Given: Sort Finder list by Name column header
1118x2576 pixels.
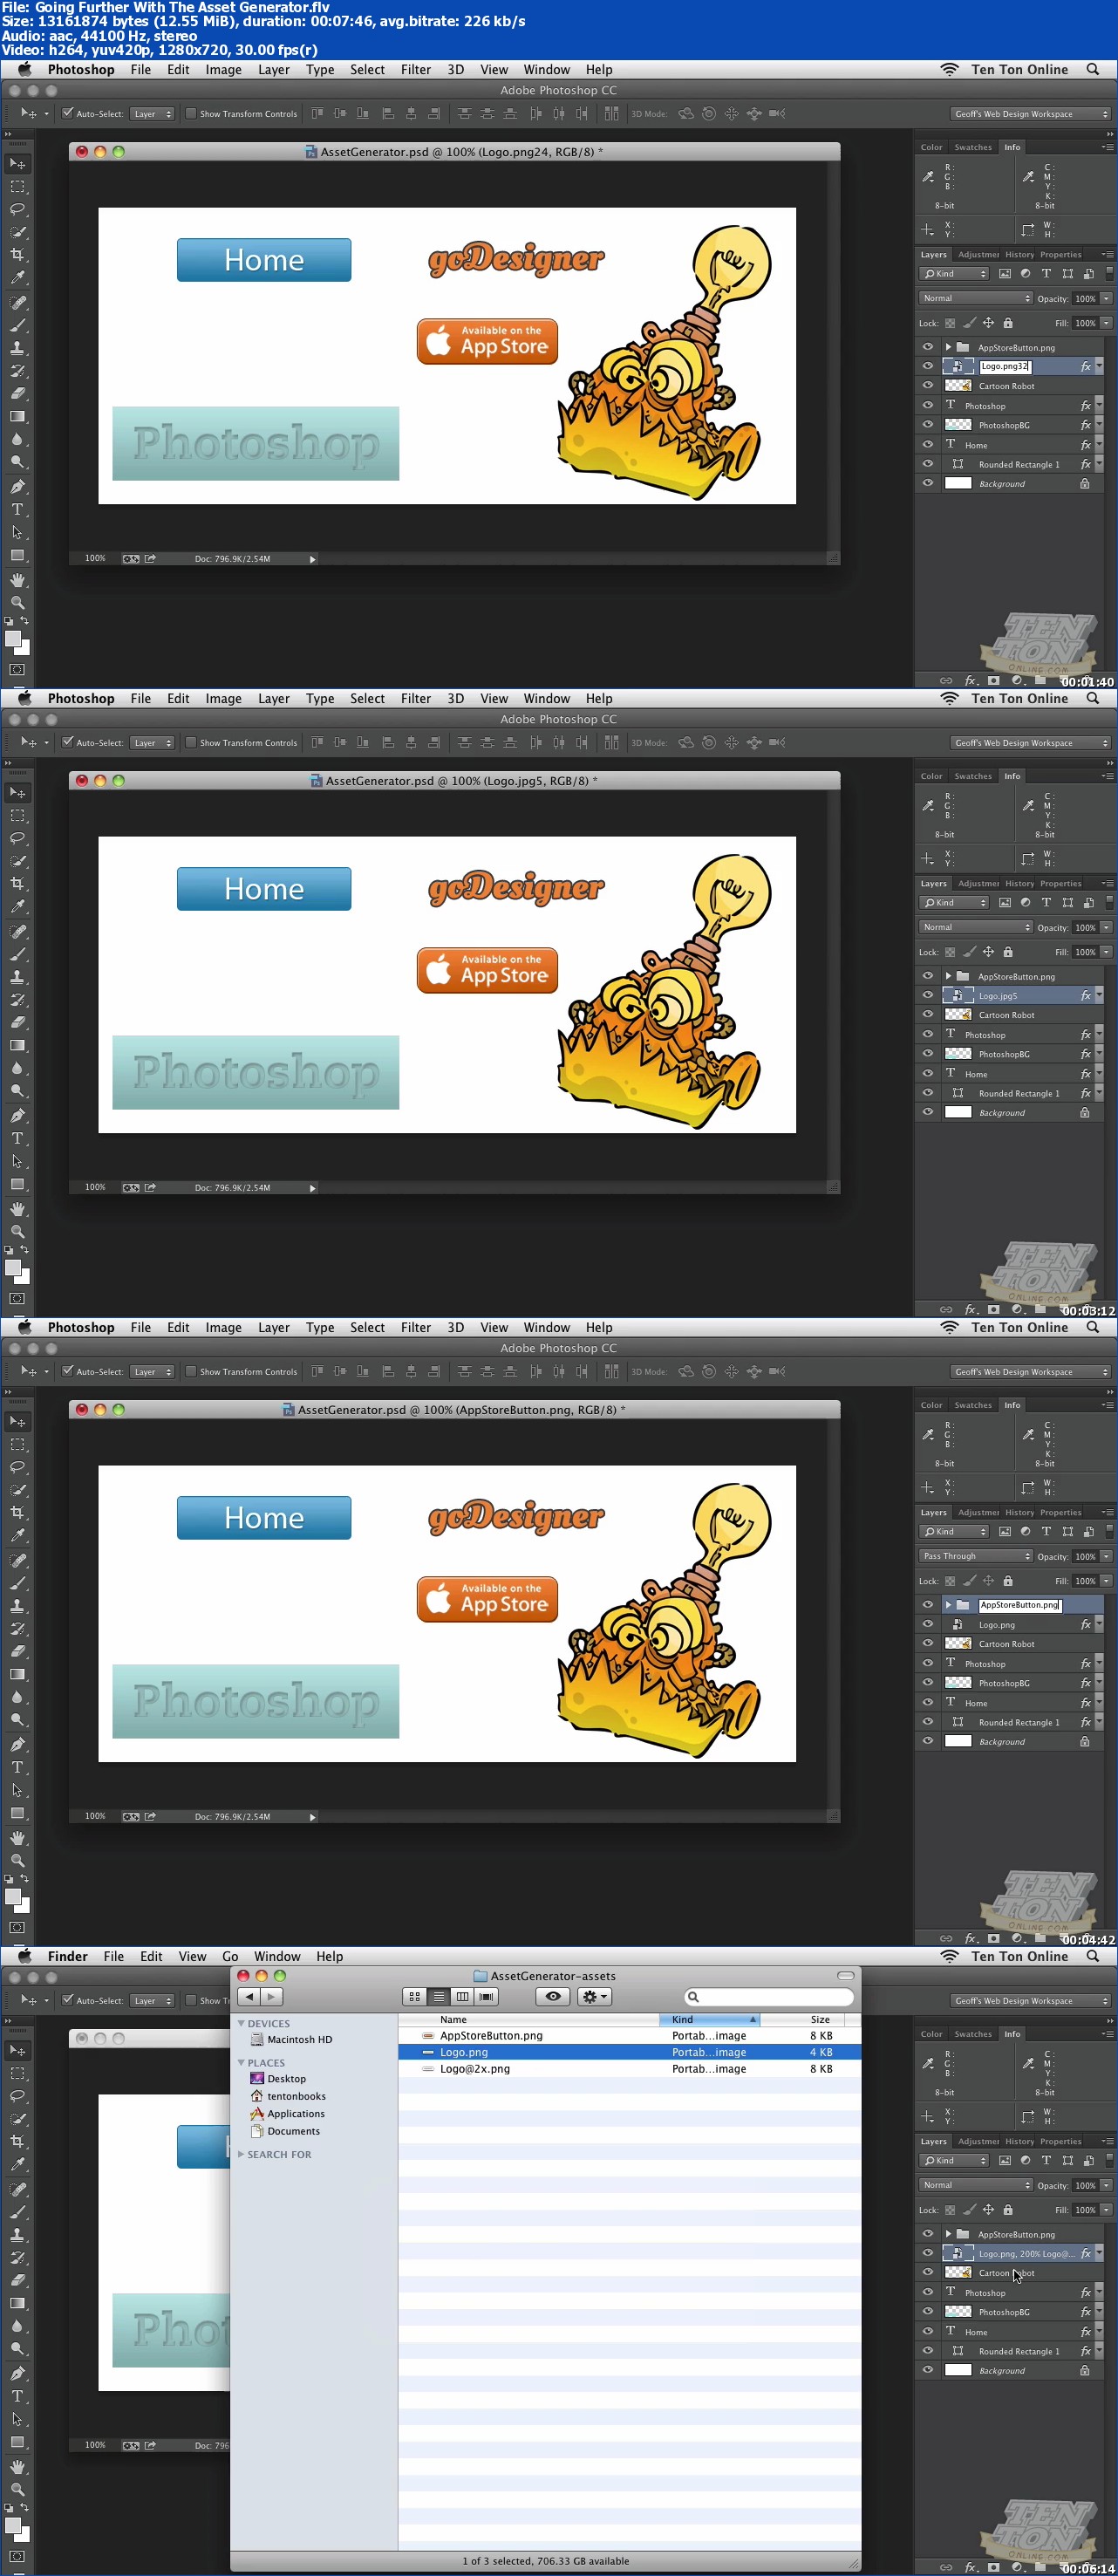Looking at the screenshot, I should (x=529, y=2020).
